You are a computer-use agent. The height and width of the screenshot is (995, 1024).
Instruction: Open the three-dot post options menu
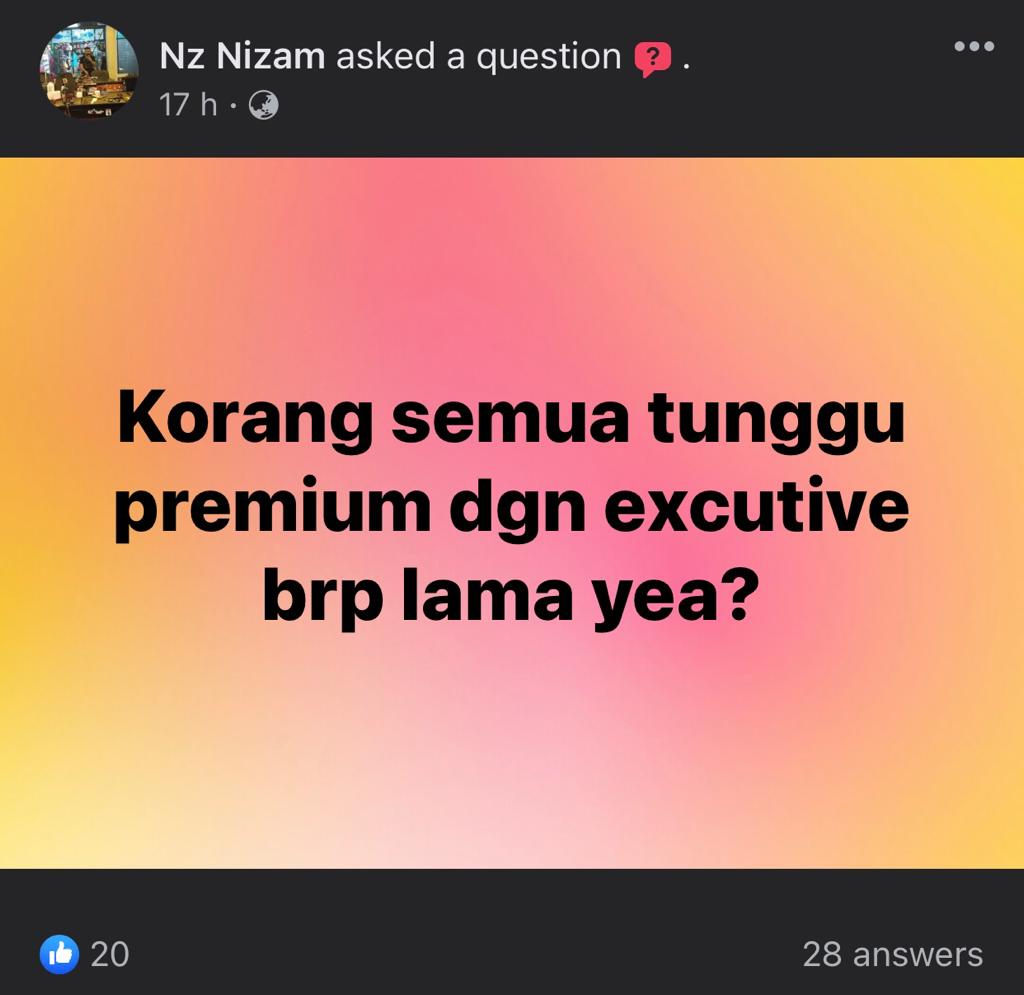pyautogui.click(x=974, y=46)
